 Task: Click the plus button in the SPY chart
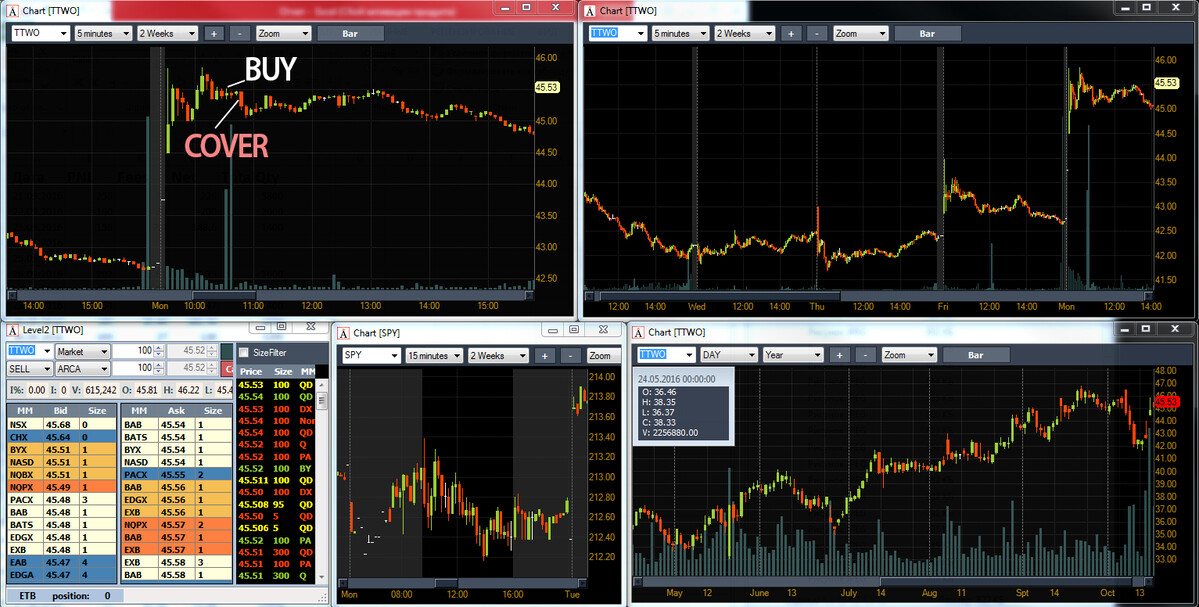click(544, 355)
